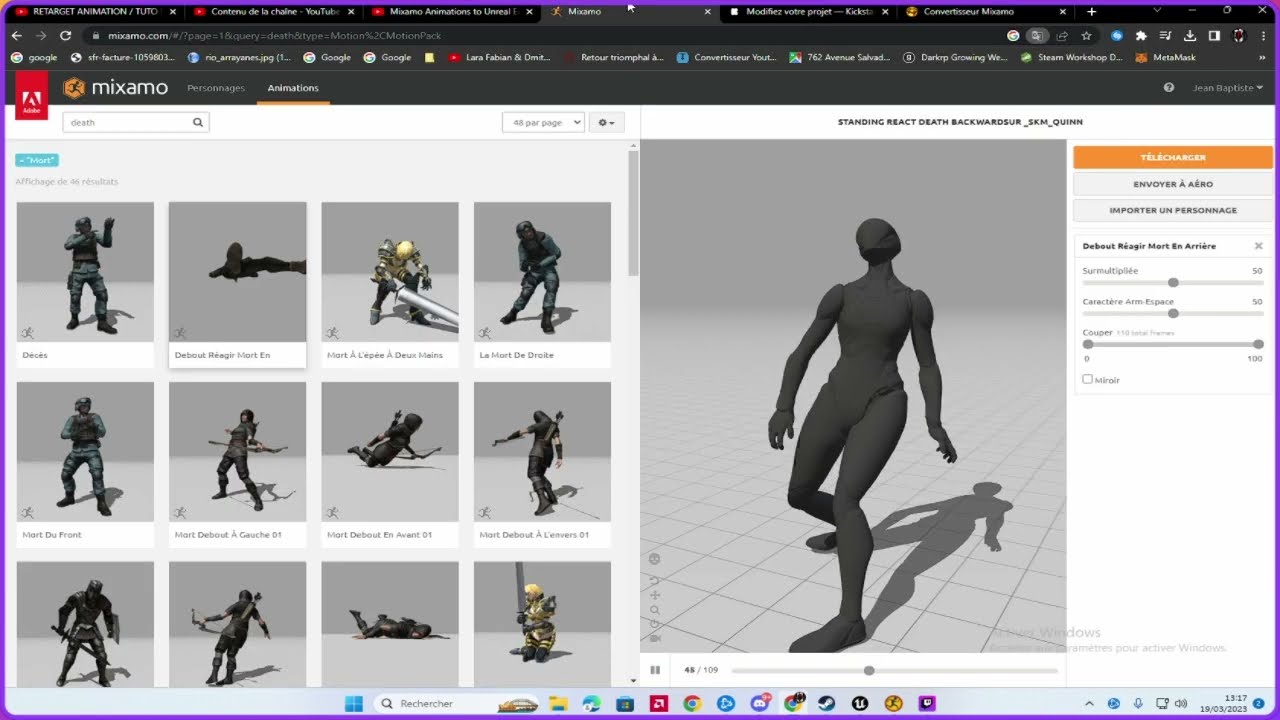The height and width of the screenshot is (720, 1280).
Task: Select Mort Du Front animation thumbnail
Action: (x=85, y=452)
